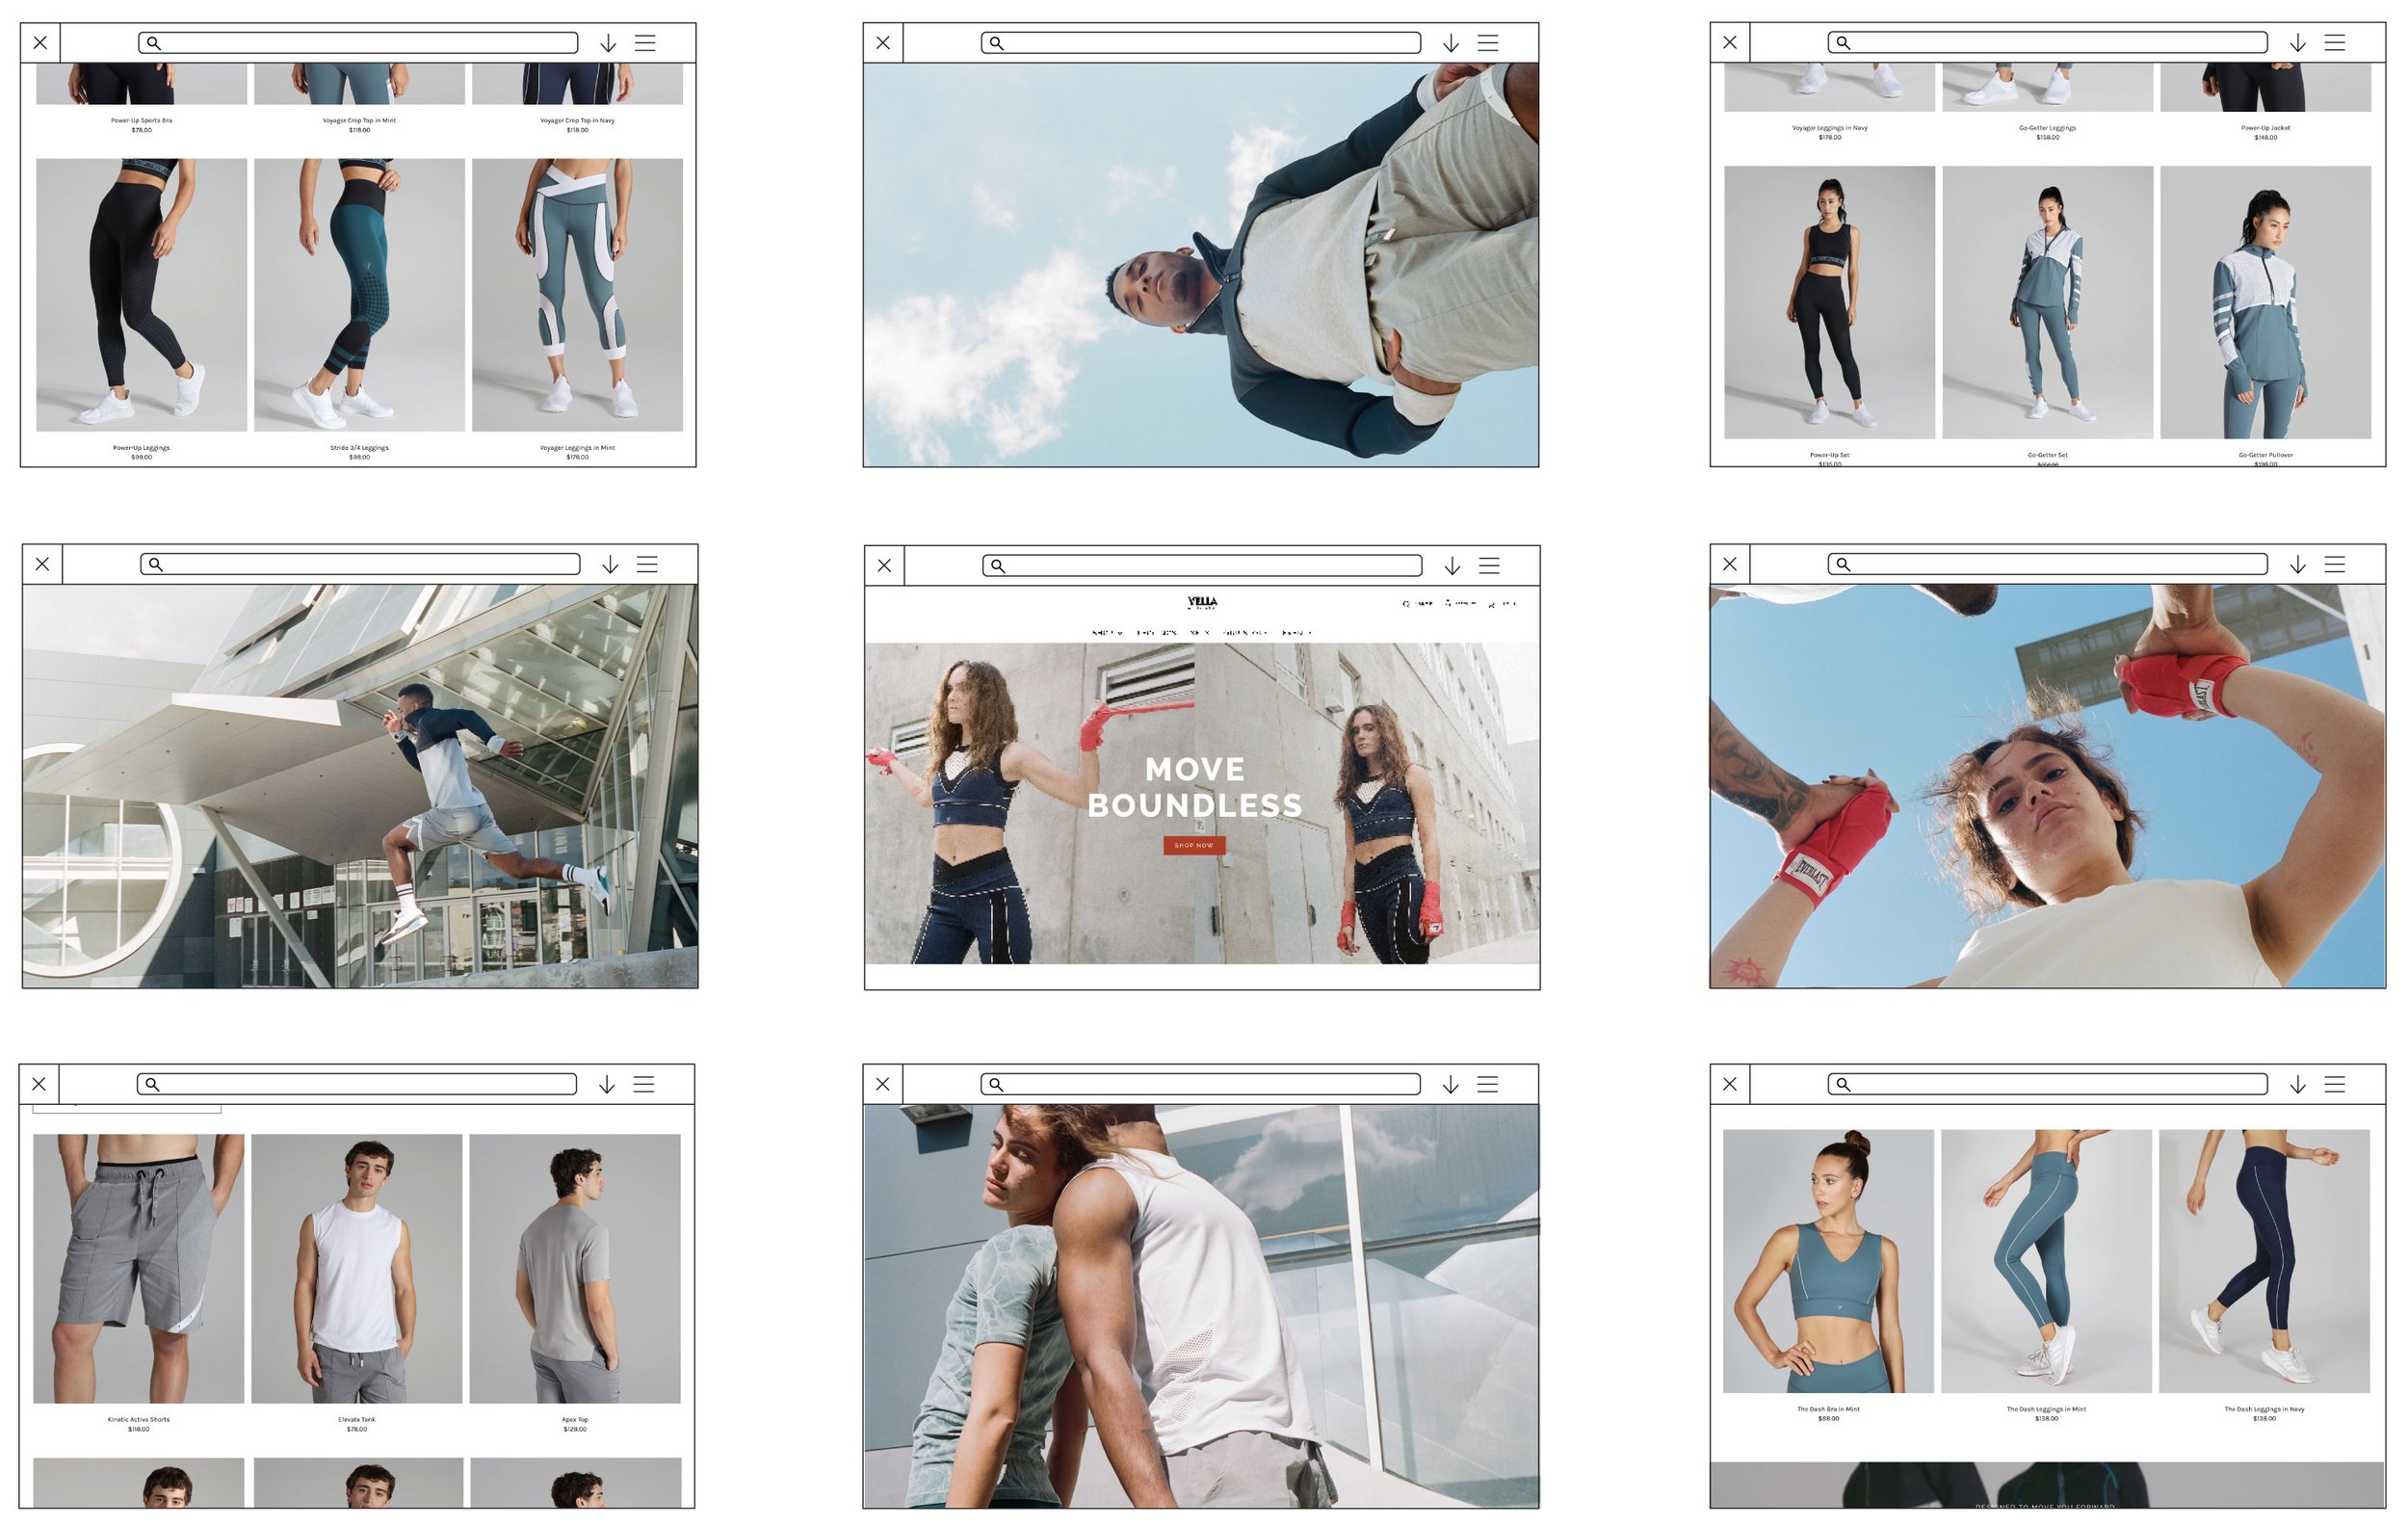This screenshot has height=1525, width=2408.
Task: Click download arrow in Power-Up Leggings window
Action: [x=608, y=43]
